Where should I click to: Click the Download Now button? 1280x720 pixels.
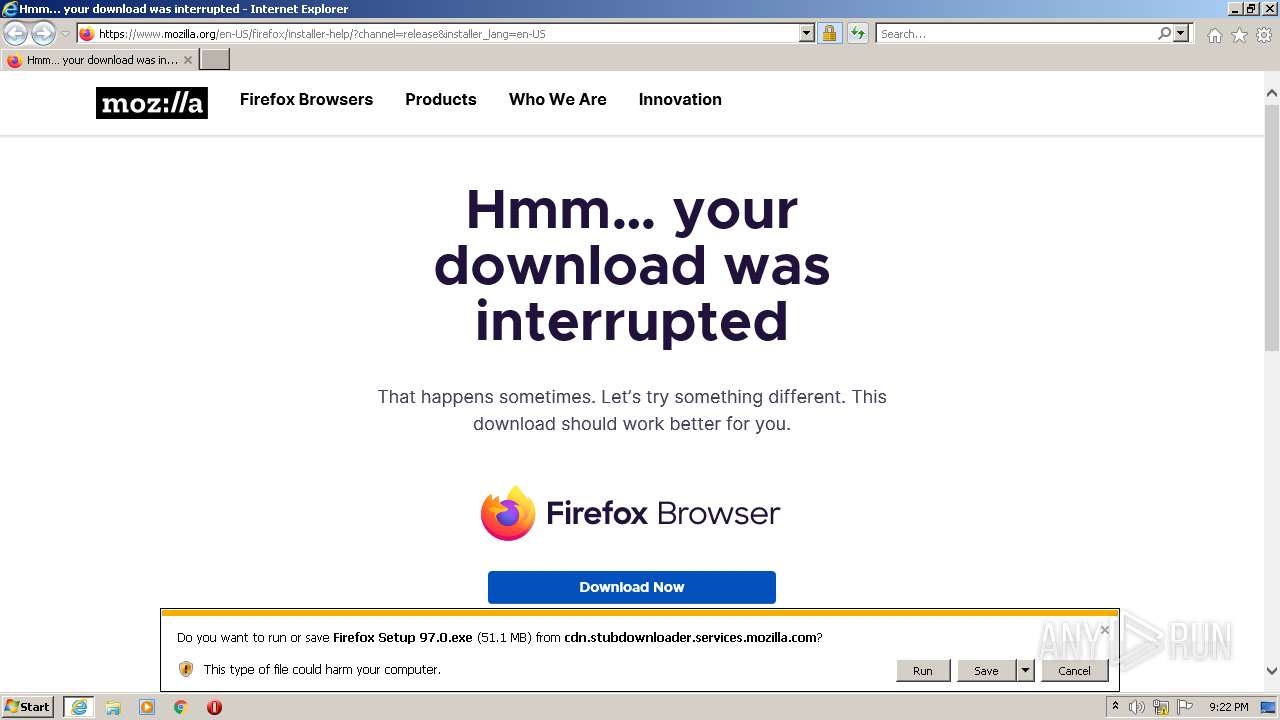tap(632, 587)
